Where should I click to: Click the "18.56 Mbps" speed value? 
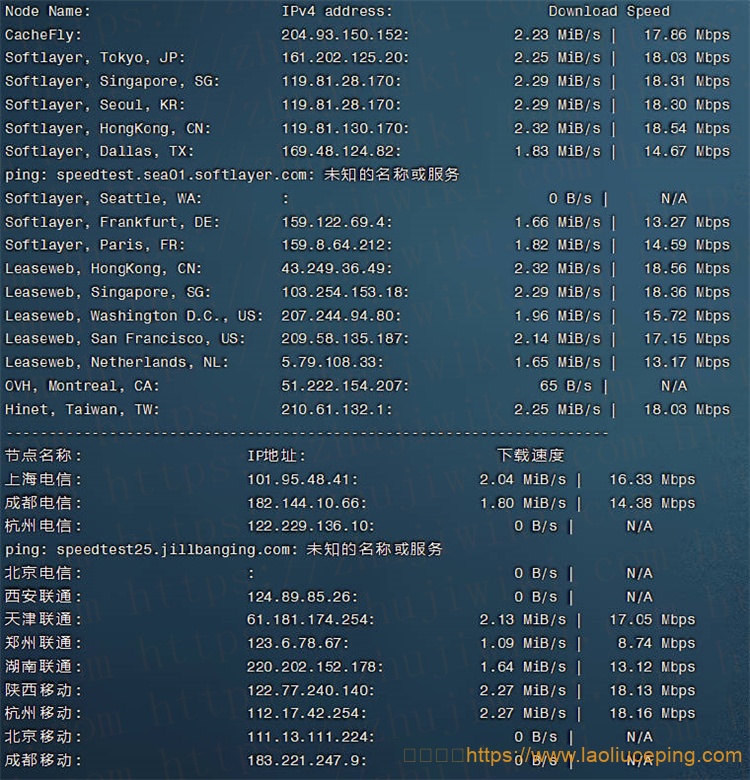click(687, 269)
